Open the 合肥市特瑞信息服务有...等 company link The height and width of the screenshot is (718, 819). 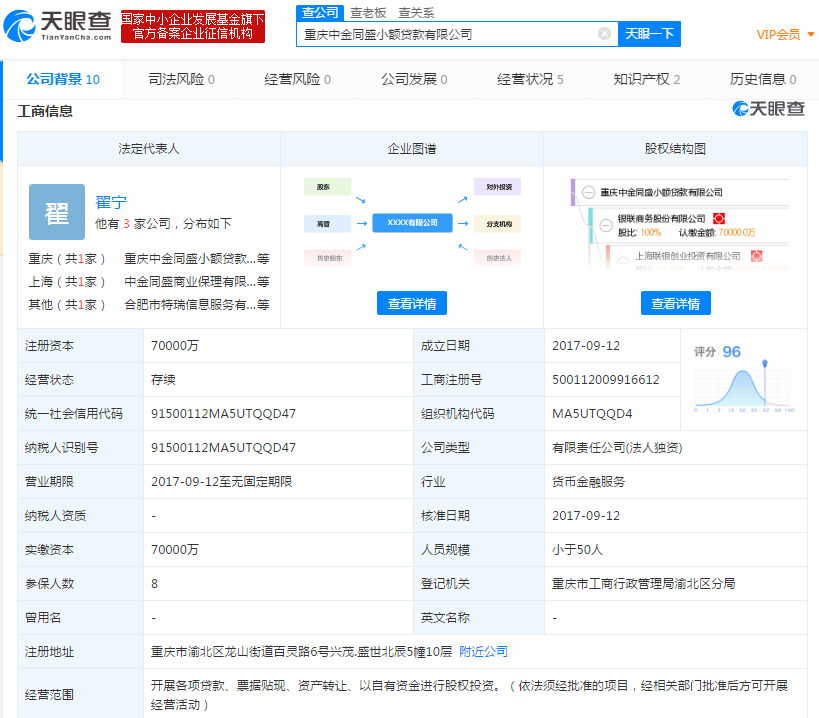coord(197,304)
